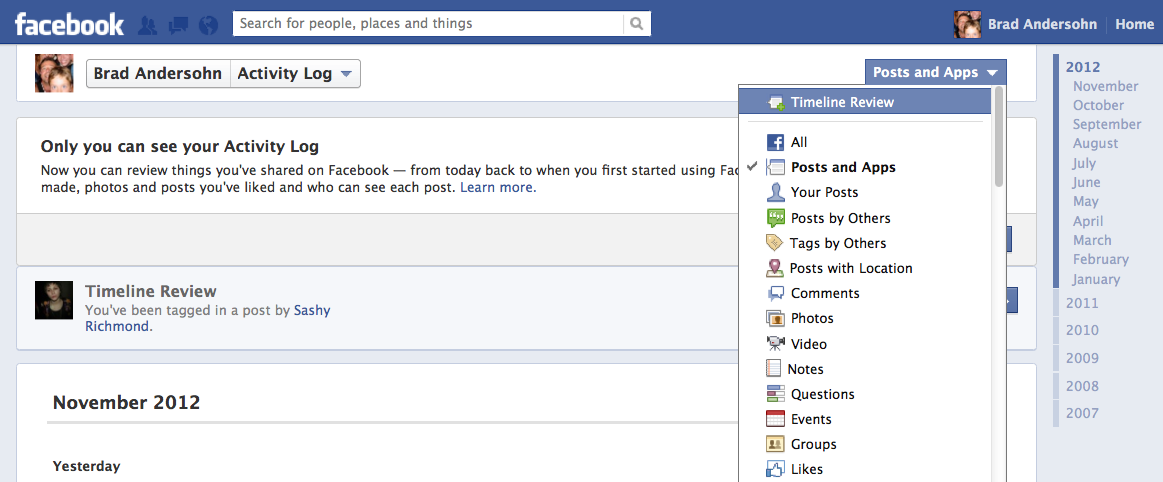The image size is (1163, 482).
Task: Select Timeline Review menu item
Action: 842,102
